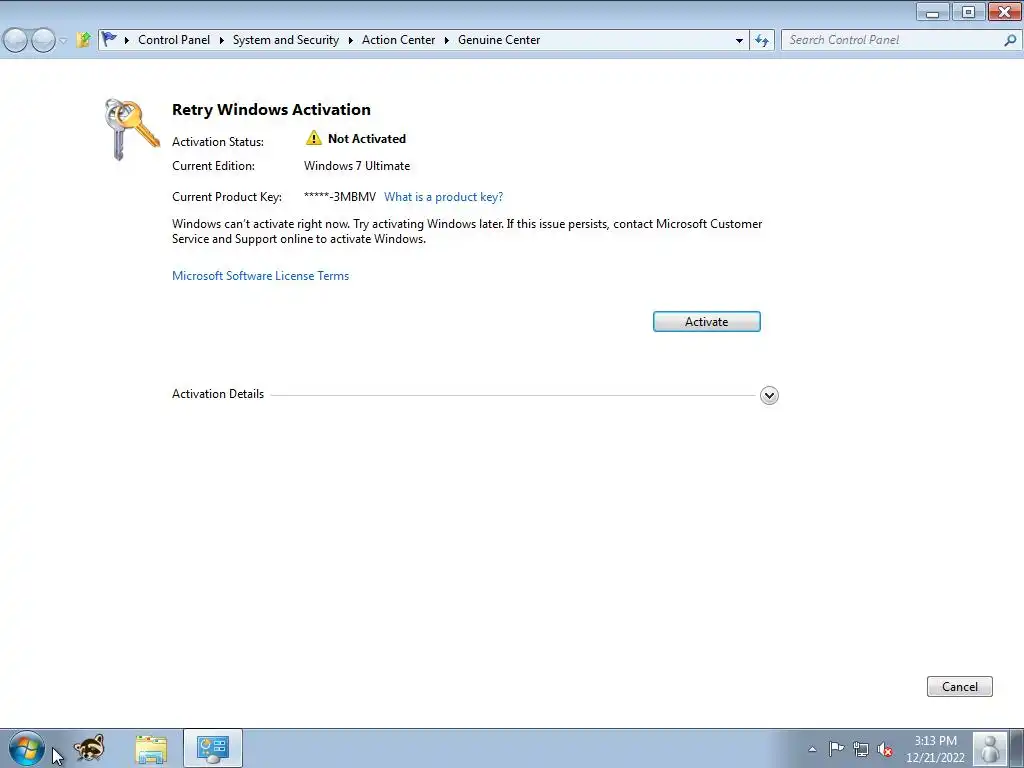Expand the Activation Details section

pos(769,395)
